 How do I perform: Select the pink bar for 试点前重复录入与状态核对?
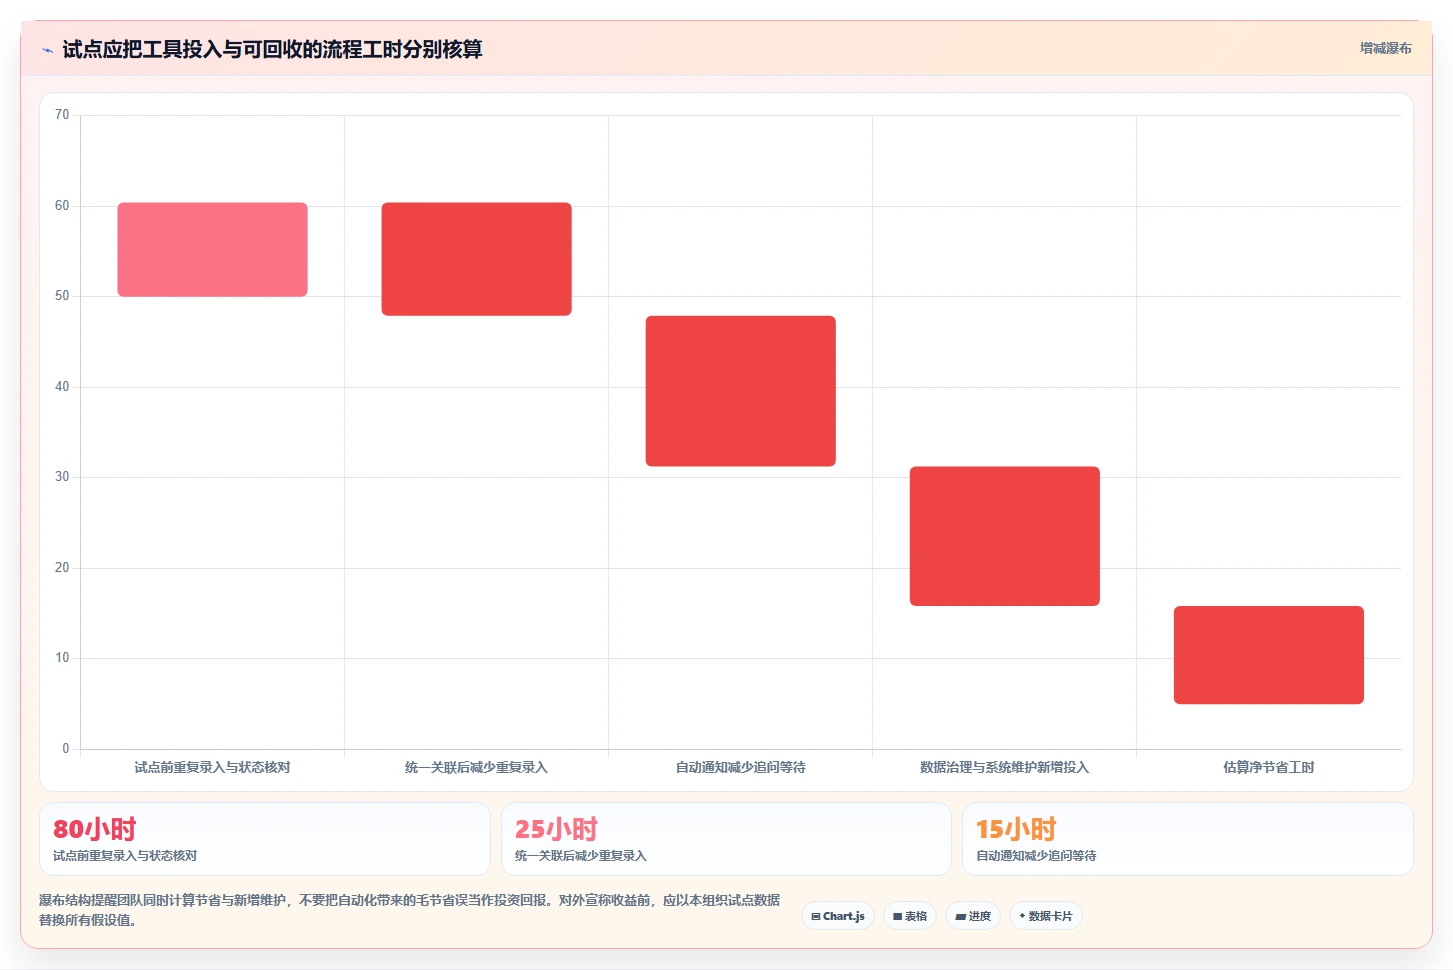[212, 250]
